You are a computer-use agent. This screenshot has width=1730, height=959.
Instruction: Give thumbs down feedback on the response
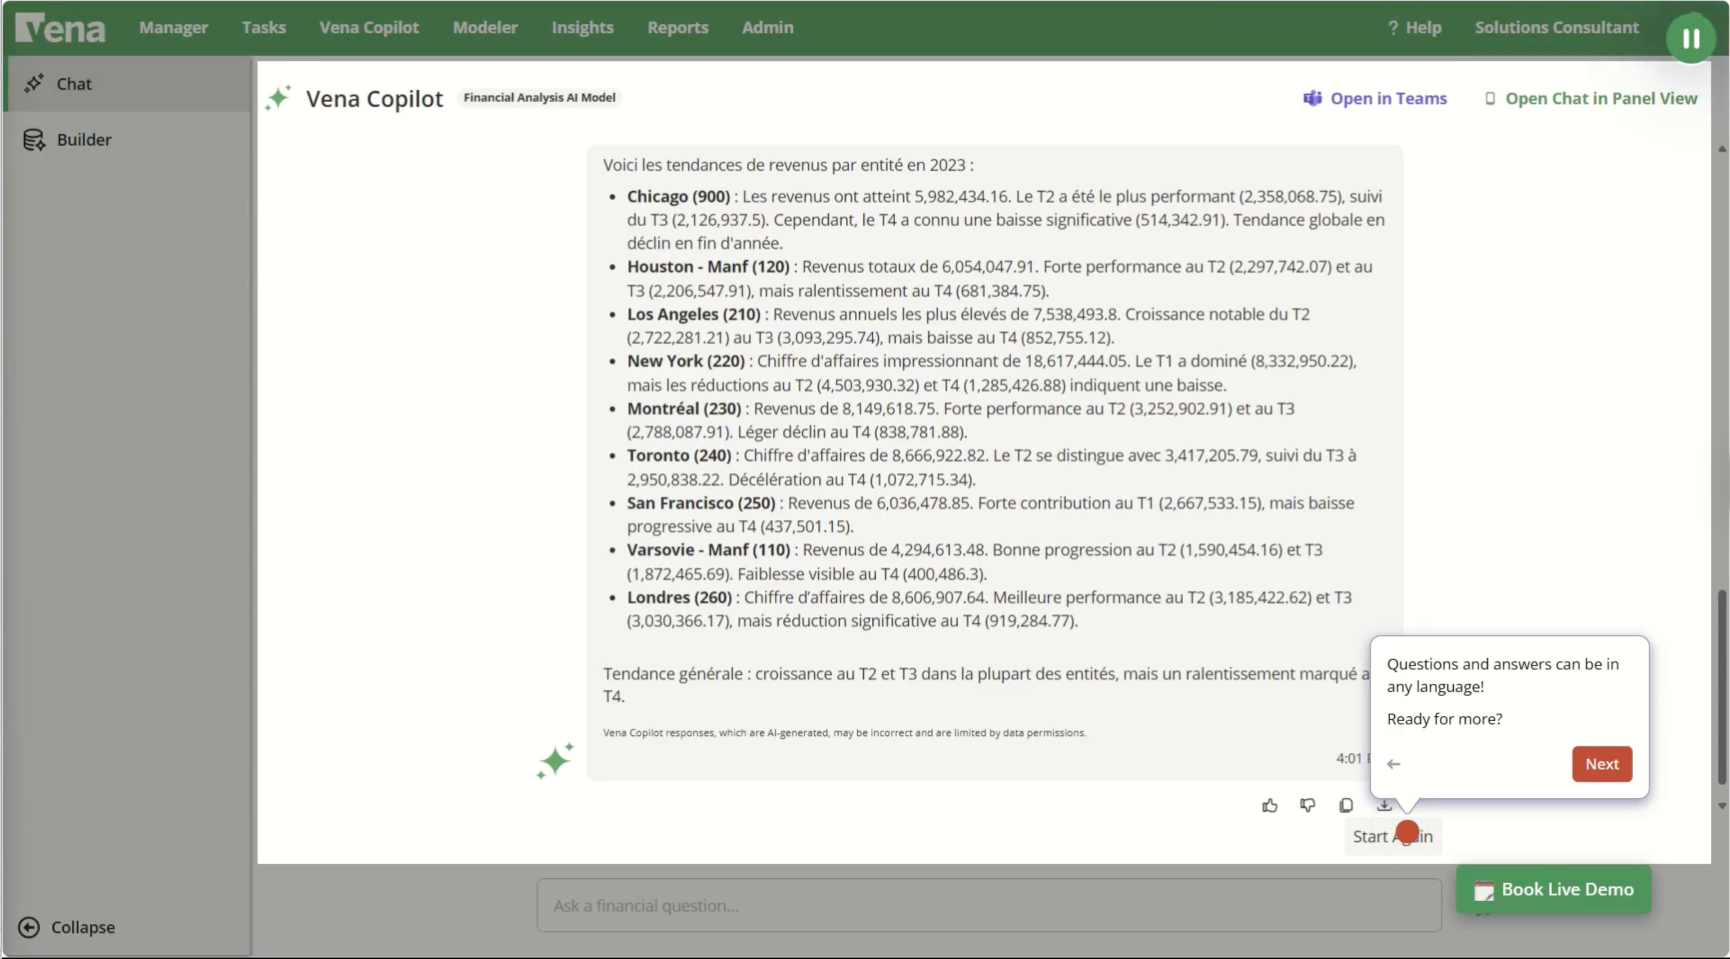pos(1308,806)
